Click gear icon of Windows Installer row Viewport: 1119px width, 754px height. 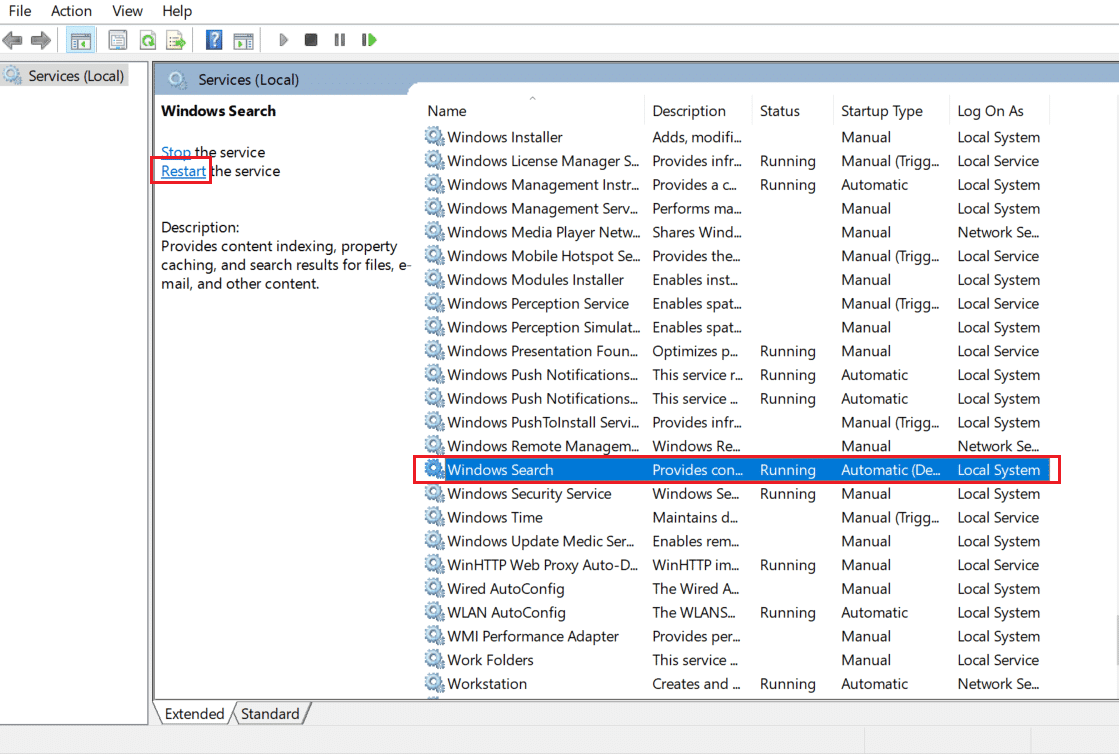(434, 136)
